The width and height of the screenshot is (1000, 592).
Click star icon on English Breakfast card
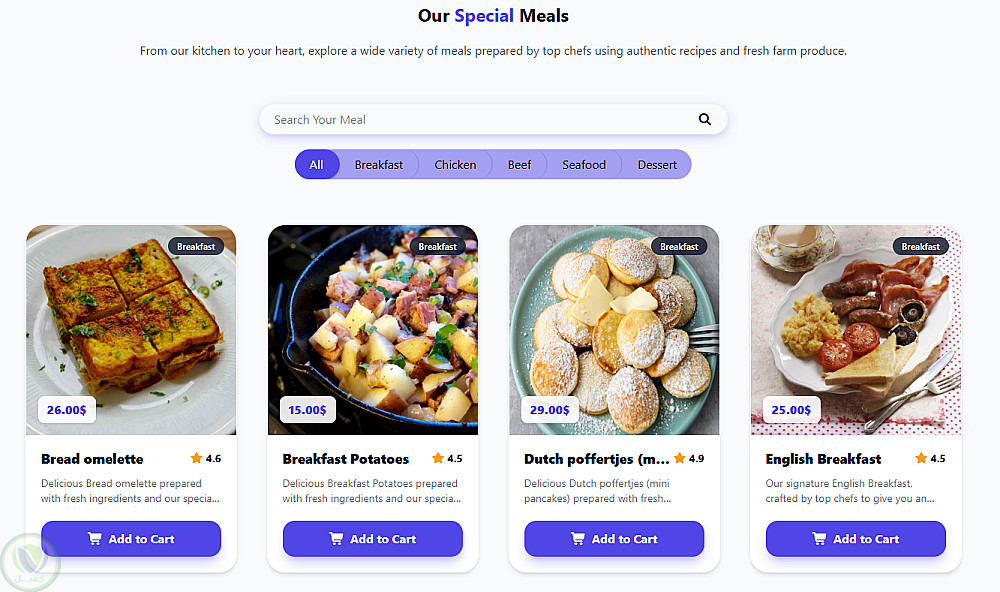pos(920,459)
